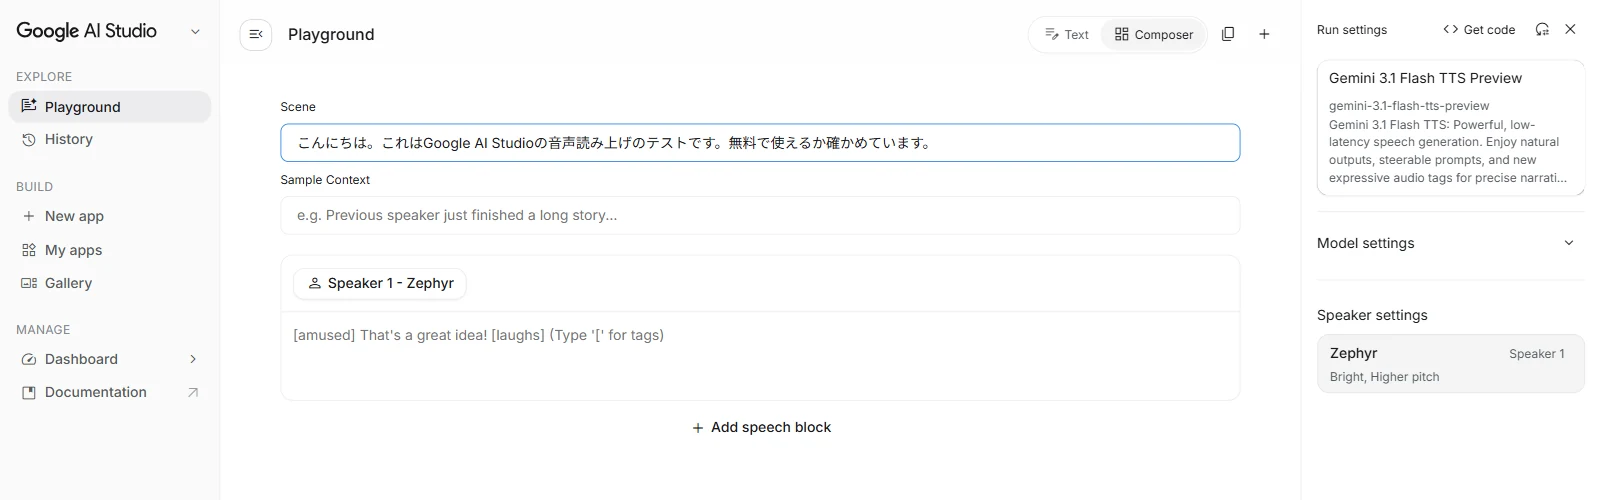Click the Dashboard gauge icon
Screen dimensions: 1600x500
tap(29, 359)
